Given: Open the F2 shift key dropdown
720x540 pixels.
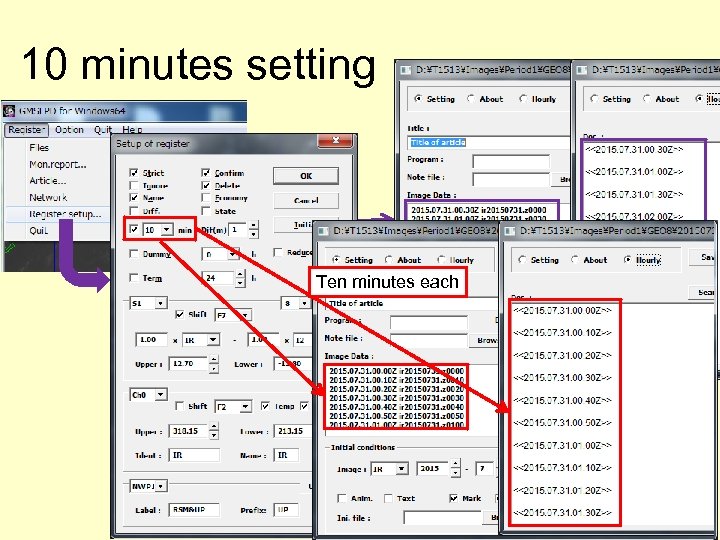Looking at the screenshot, I should [x=246, y=407].
